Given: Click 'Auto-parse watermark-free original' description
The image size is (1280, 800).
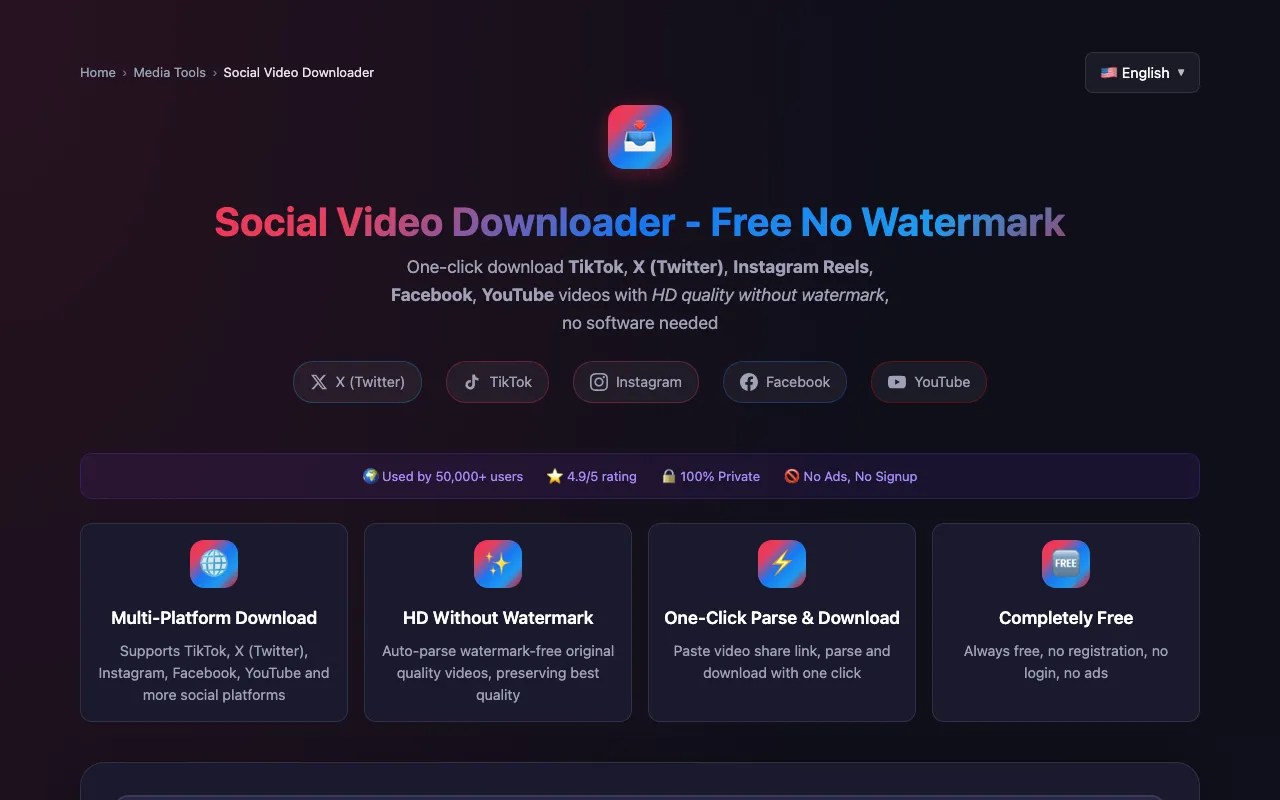Looking at the screenshot, I should point(498,673).
